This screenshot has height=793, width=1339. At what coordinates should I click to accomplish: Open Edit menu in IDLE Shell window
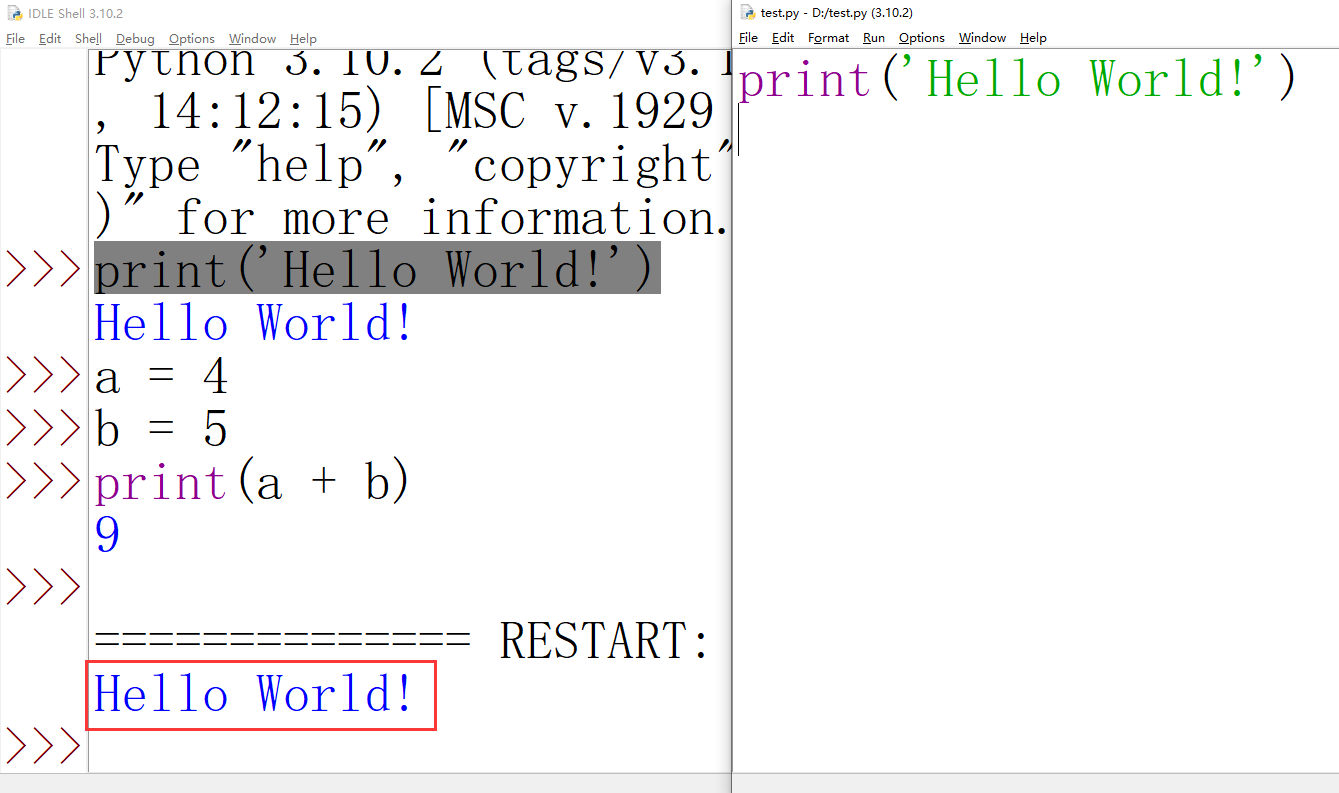click(50, 39)
